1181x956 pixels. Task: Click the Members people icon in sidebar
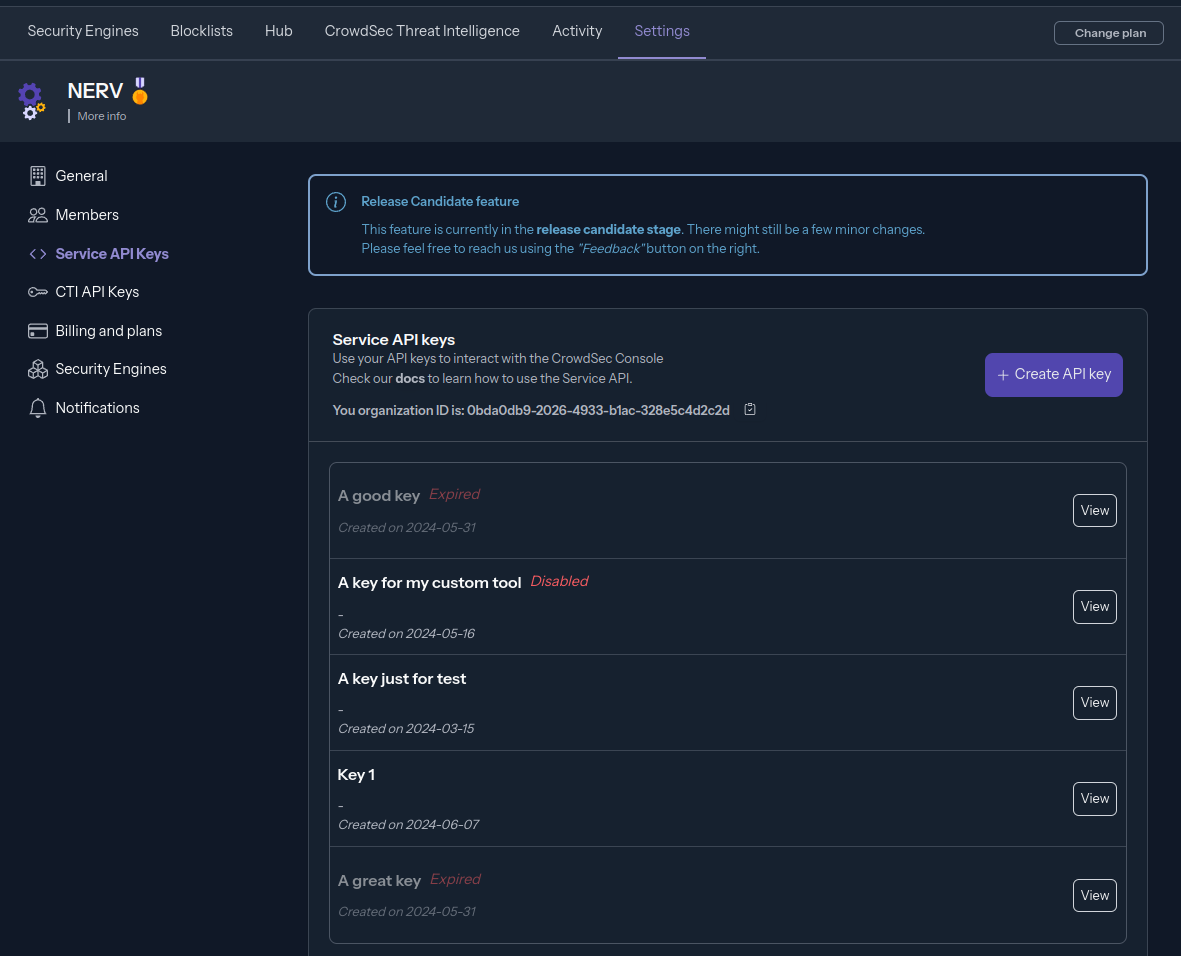coord(38,214)
